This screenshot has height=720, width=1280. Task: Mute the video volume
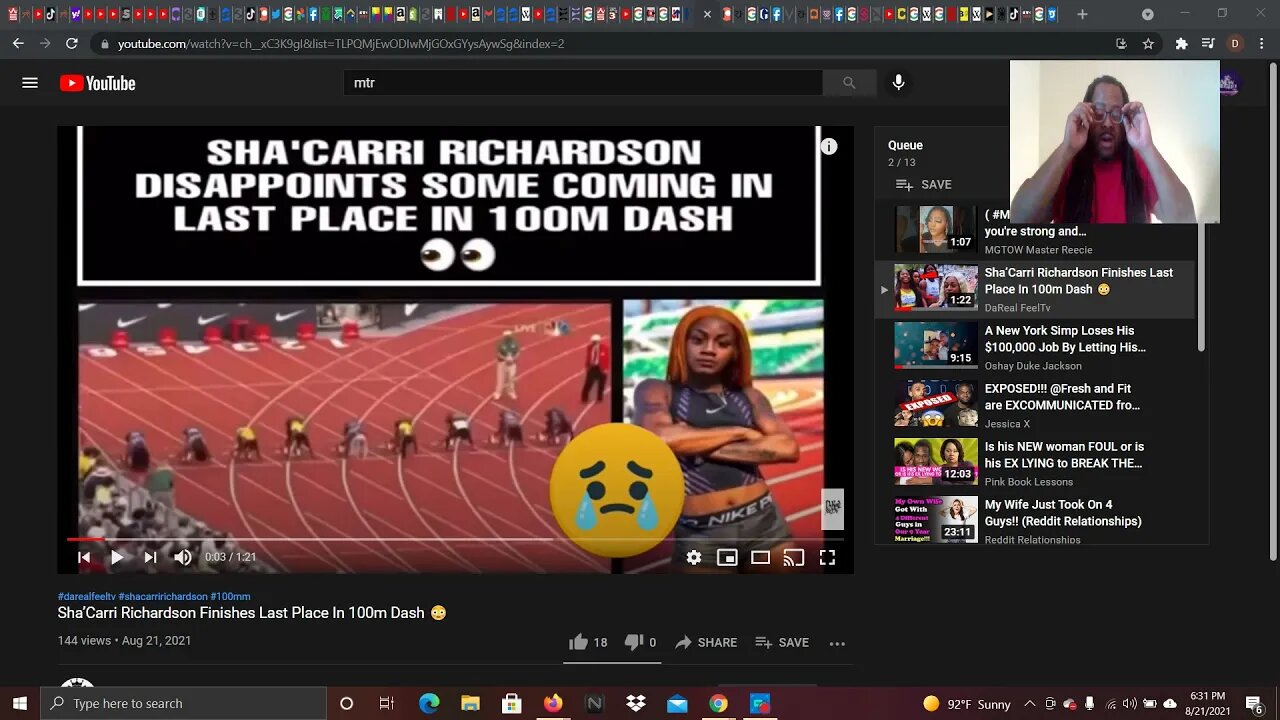[183, 557]
